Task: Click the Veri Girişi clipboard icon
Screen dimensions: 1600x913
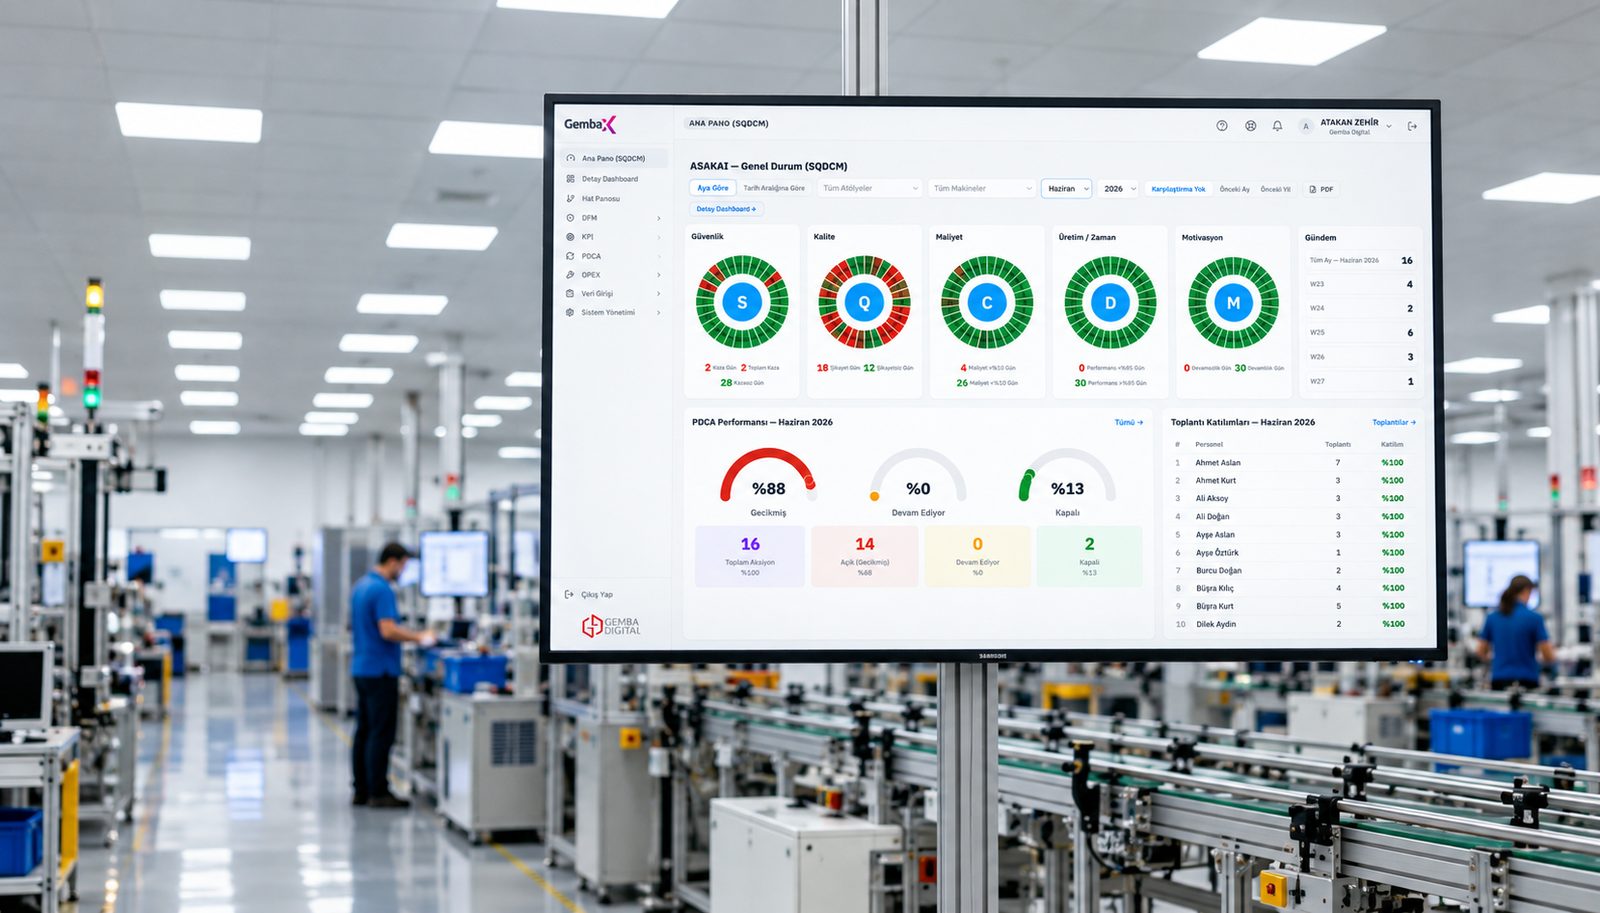Action: [571, 293]
